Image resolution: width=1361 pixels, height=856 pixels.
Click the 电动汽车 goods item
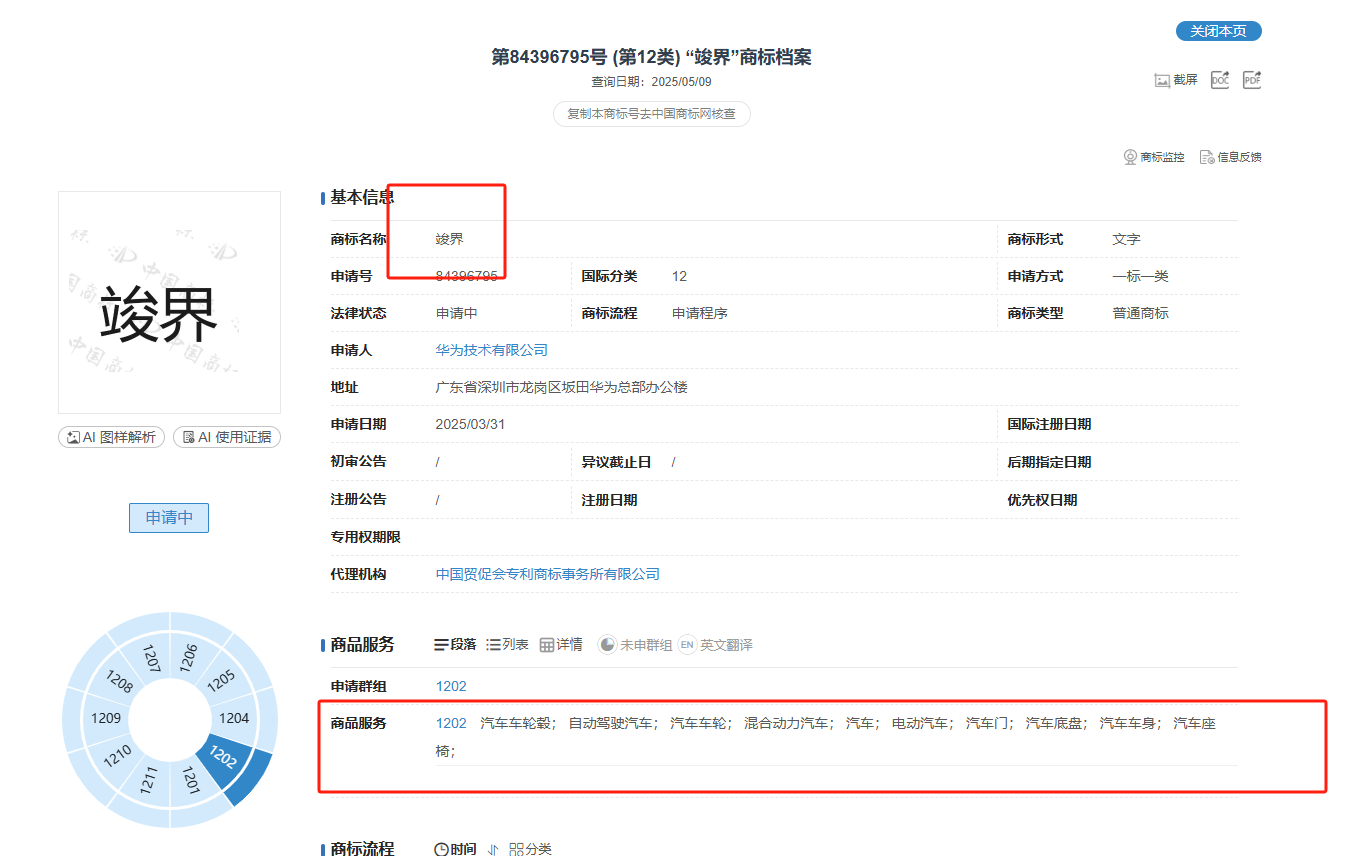(920, 723)
